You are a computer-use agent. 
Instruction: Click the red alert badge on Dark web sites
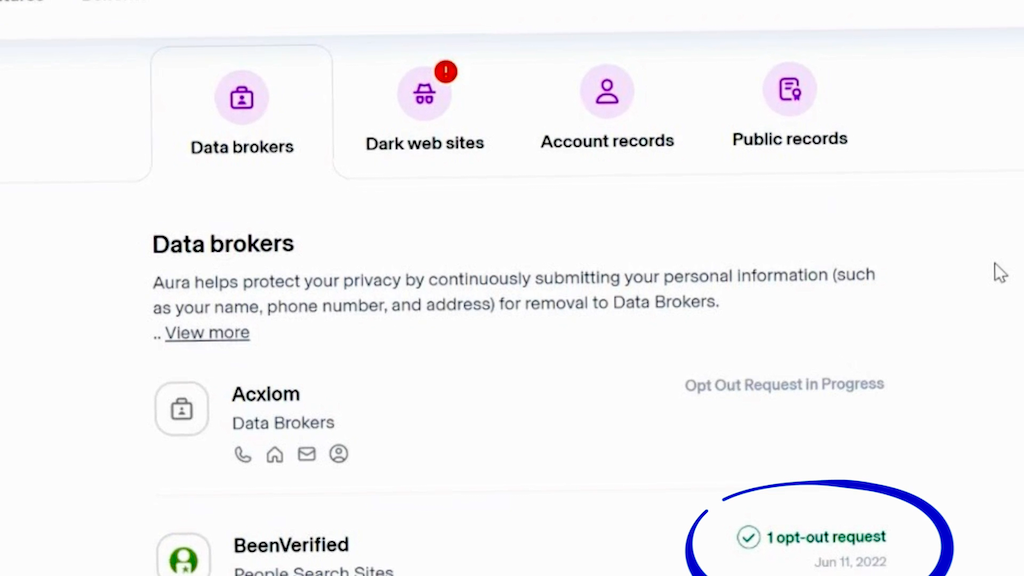click(x=446, y=72)
